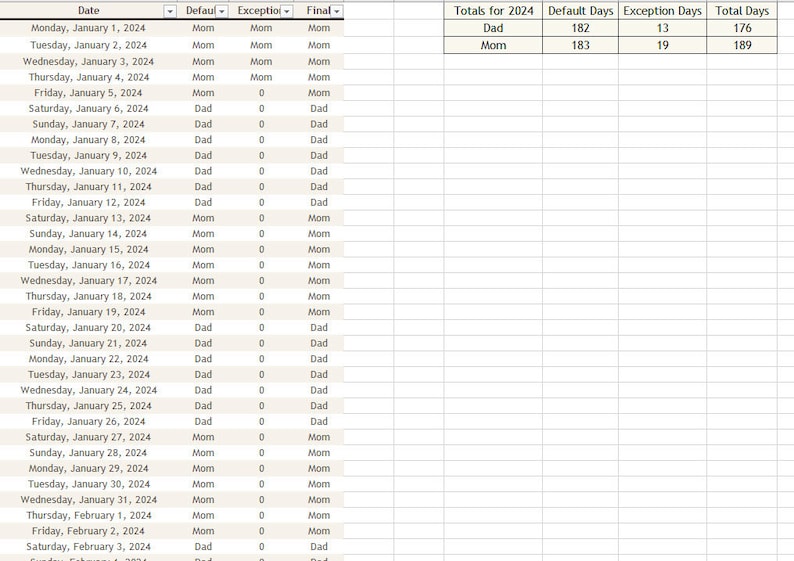Select the Final cell 'Dad' for January 9, 2024

pyautogui.click(x=319, y=155)
